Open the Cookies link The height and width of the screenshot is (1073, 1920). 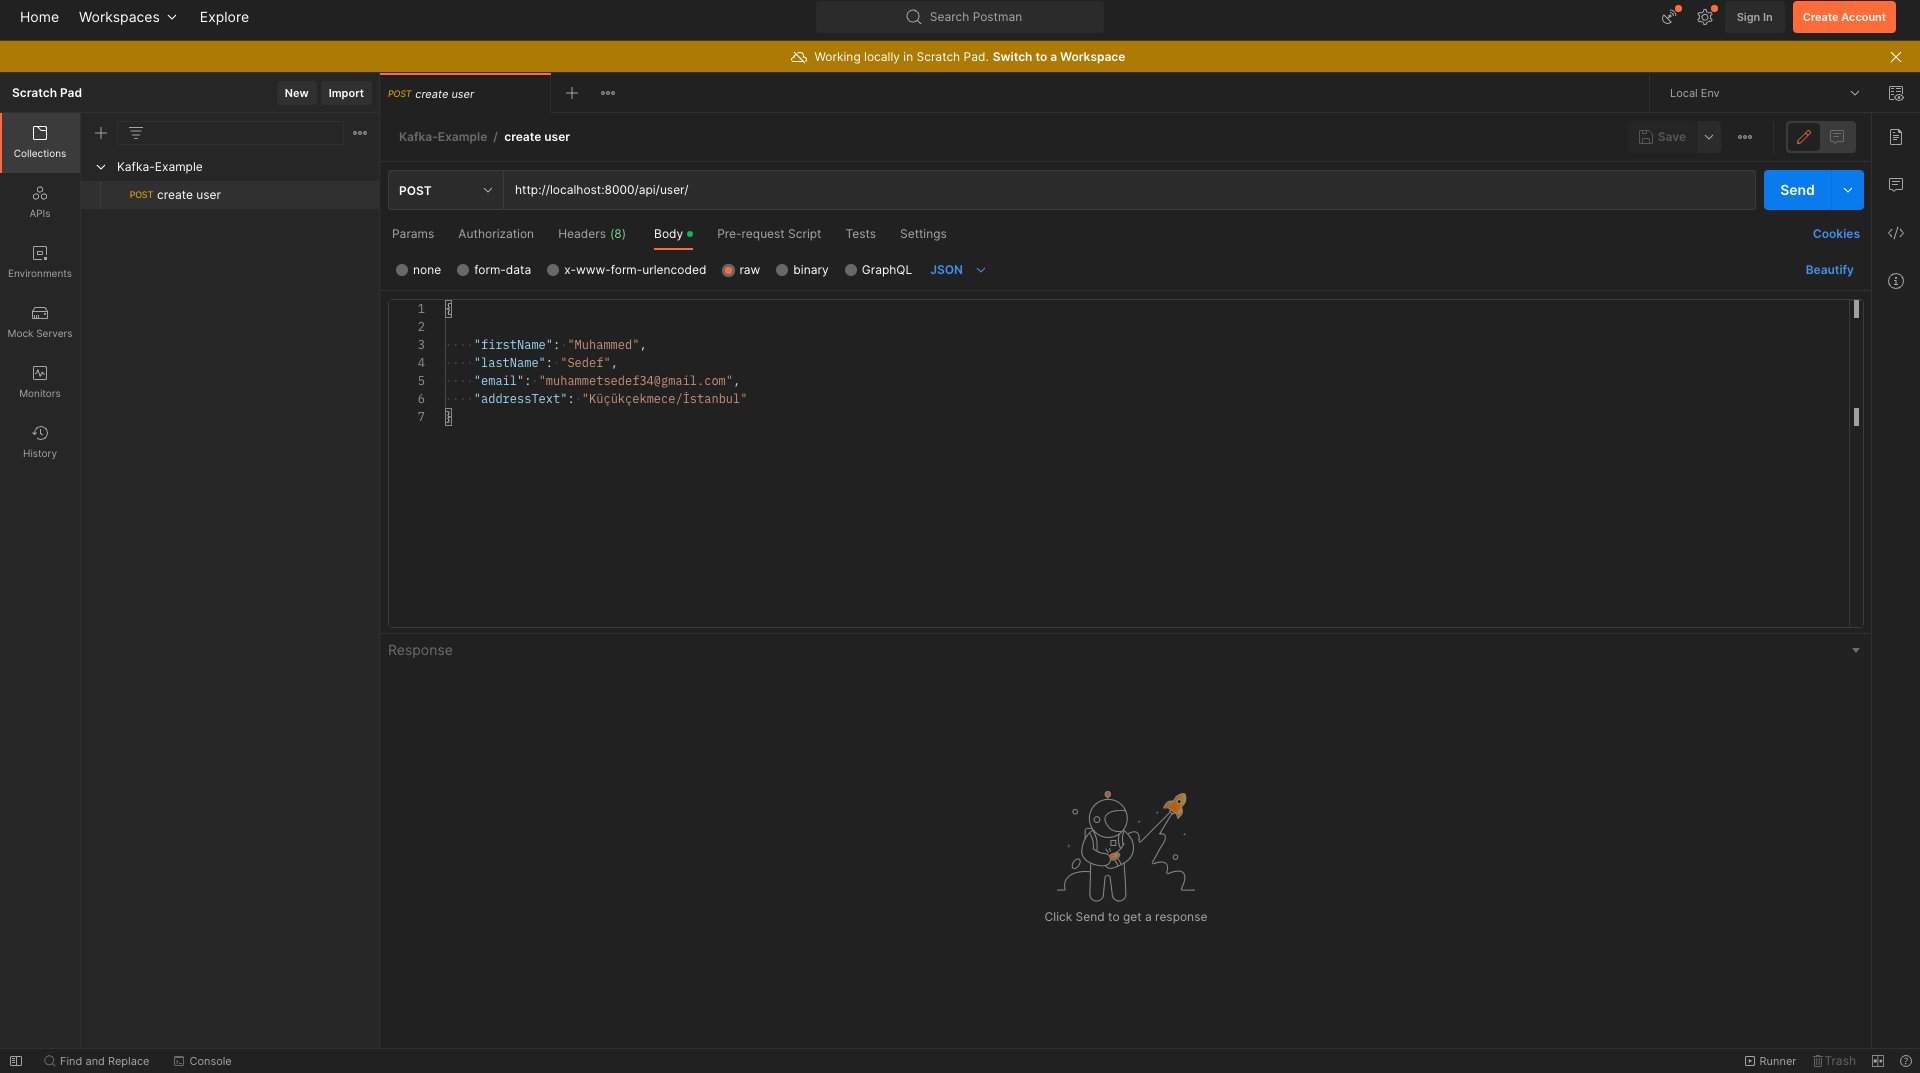[x=1836, y=234]
